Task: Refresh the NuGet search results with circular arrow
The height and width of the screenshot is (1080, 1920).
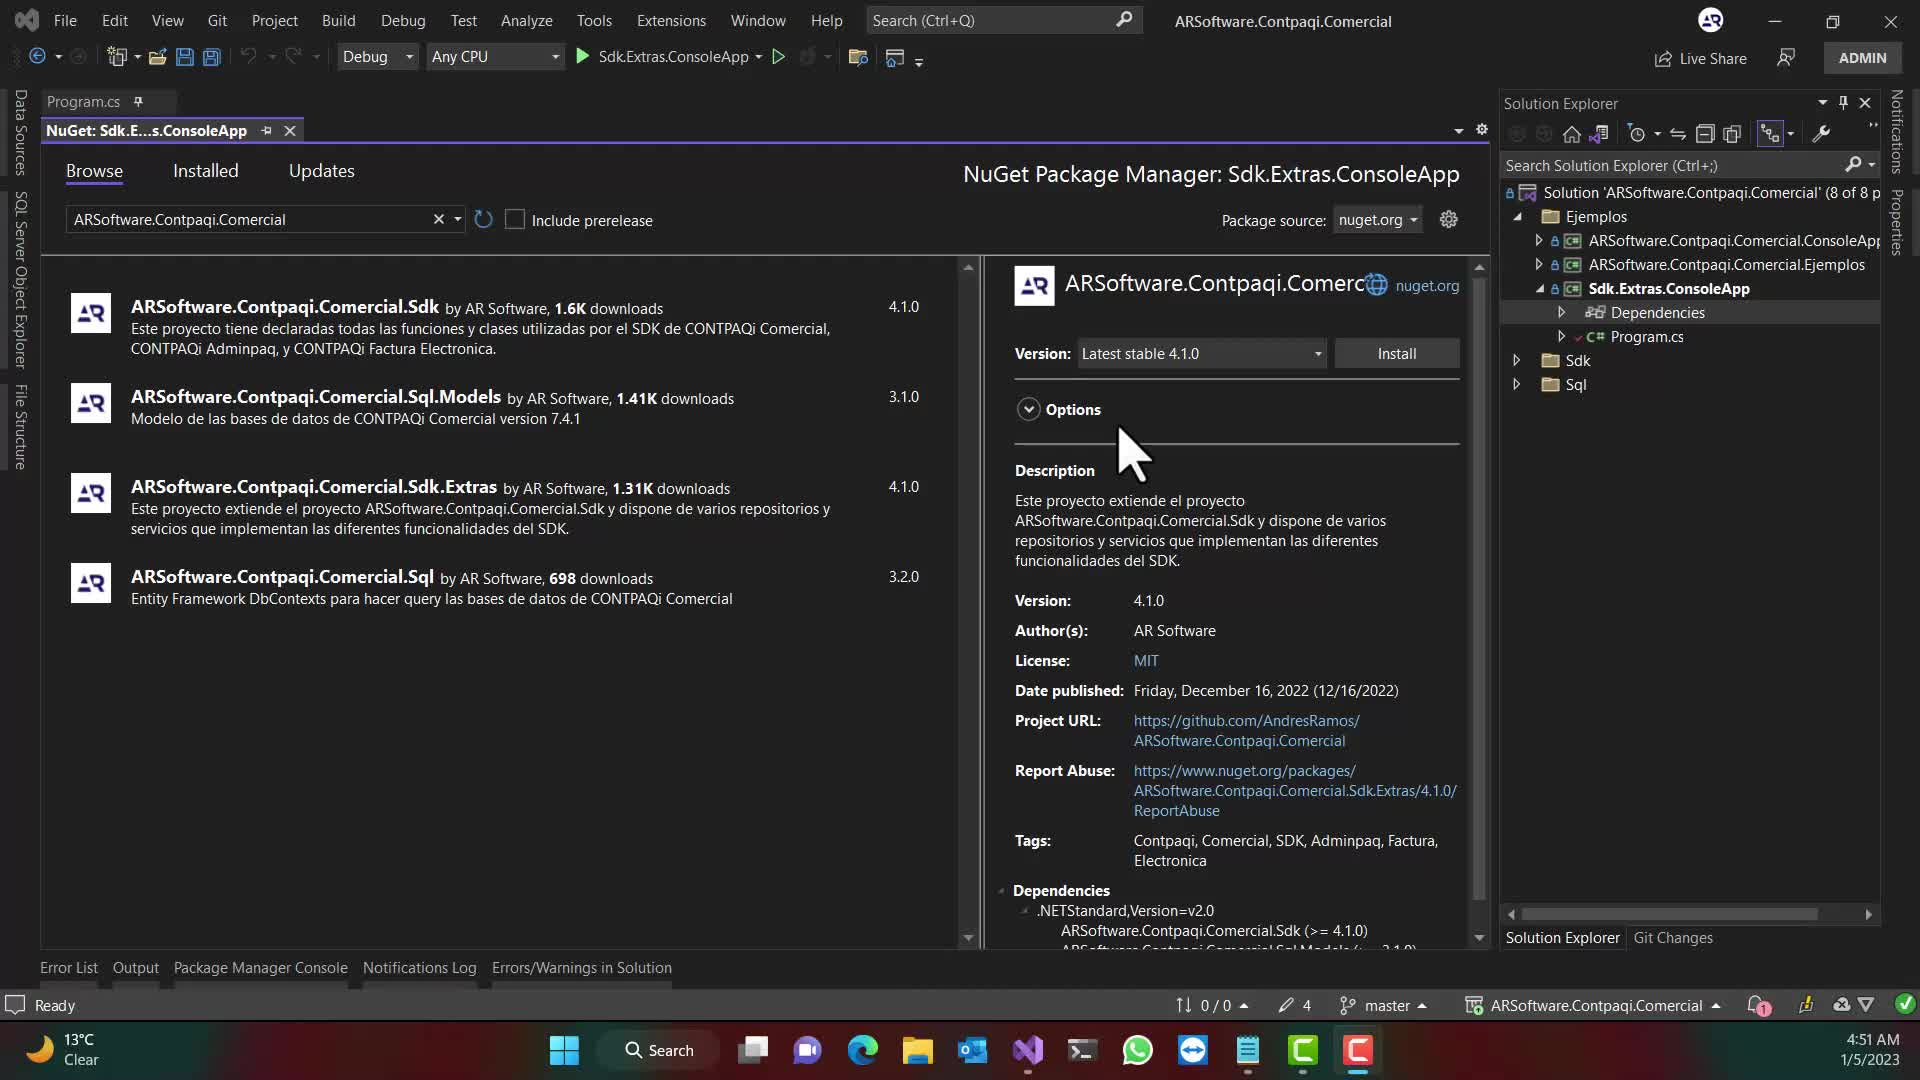Action: (x=483, y=219)
